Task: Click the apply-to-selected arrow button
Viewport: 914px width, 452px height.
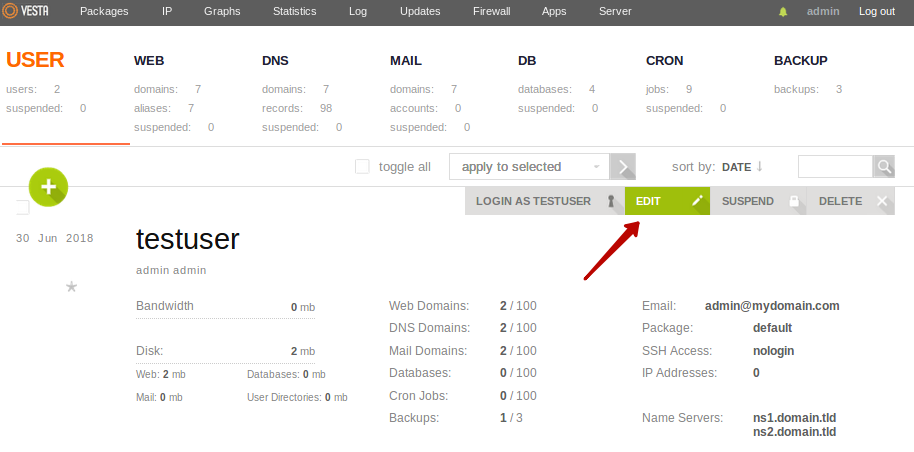Action: pos(624,167)
